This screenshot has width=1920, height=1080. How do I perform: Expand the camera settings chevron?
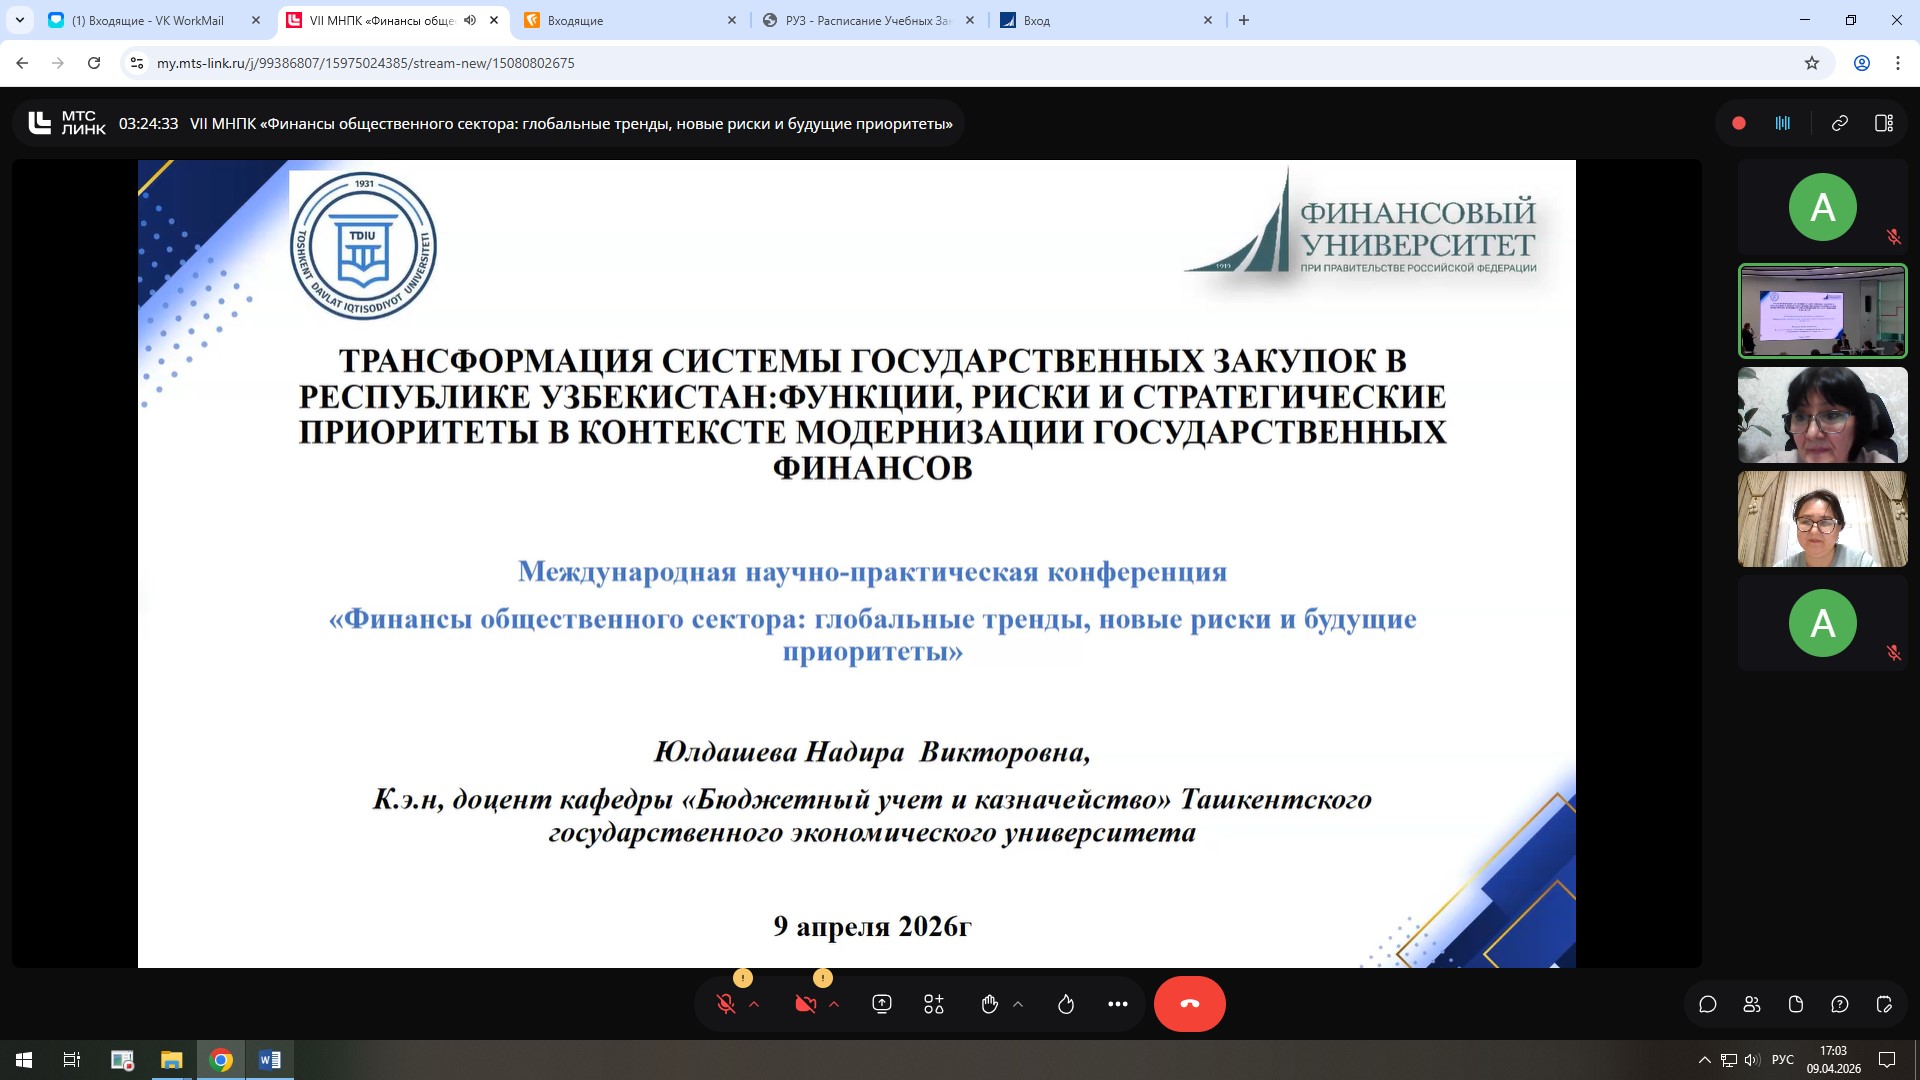click(834, 1004)
